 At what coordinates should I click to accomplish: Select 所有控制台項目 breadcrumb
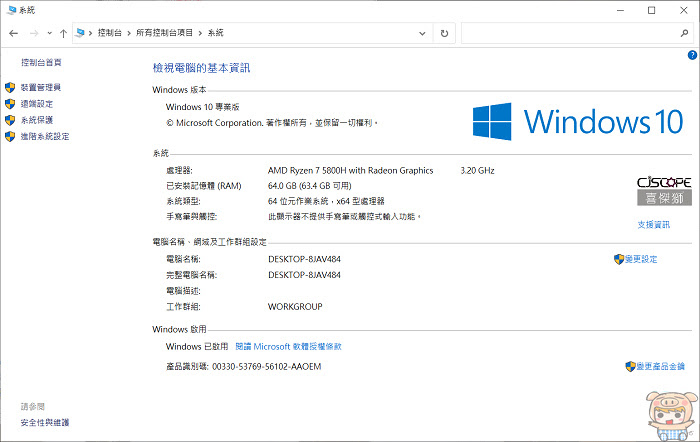pyautogui.click(x=164, y=33)
